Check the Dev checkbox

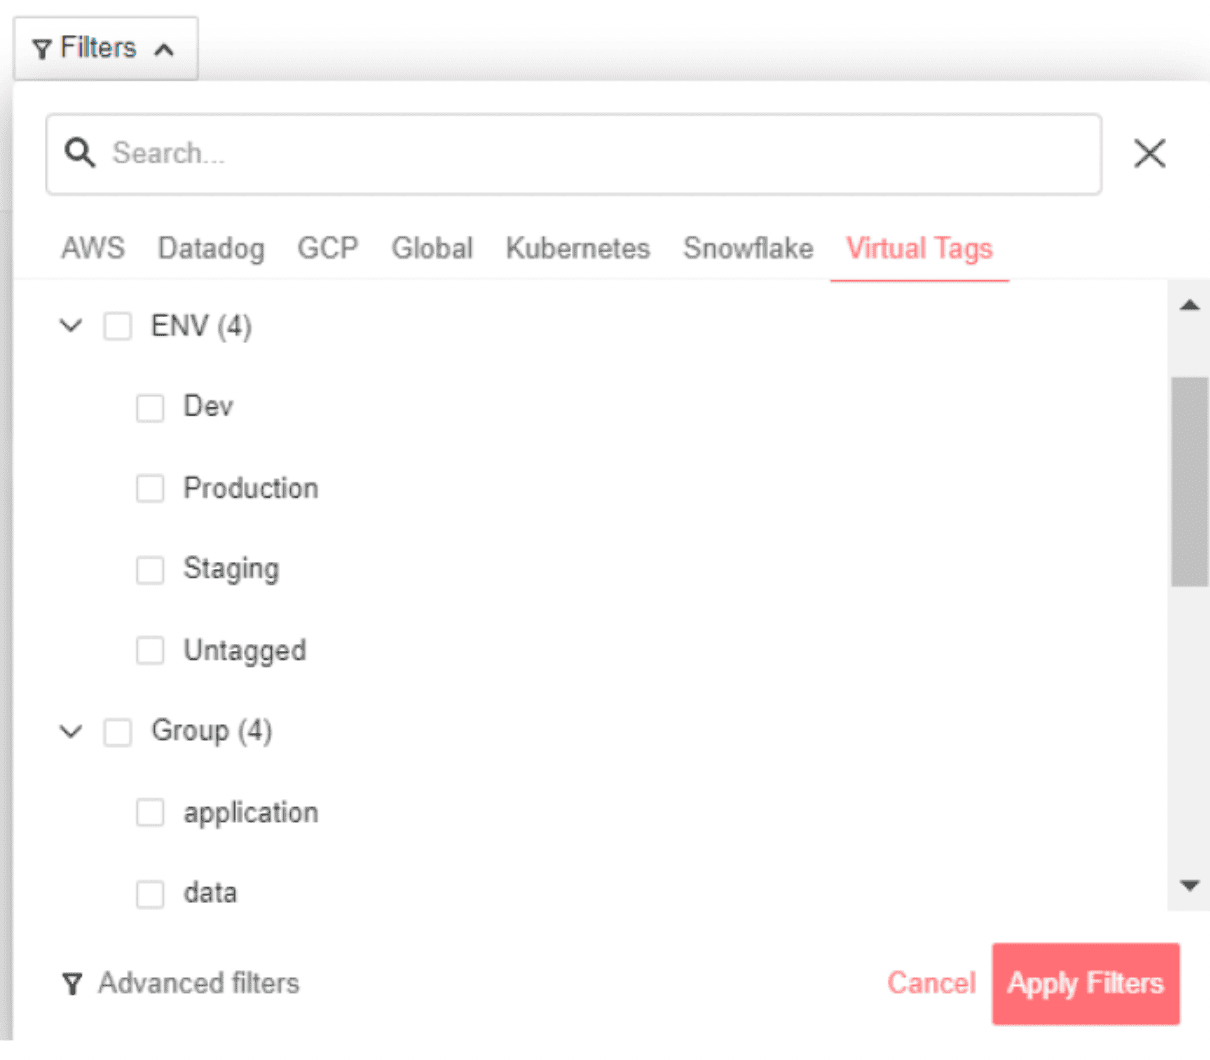point(150,408)
